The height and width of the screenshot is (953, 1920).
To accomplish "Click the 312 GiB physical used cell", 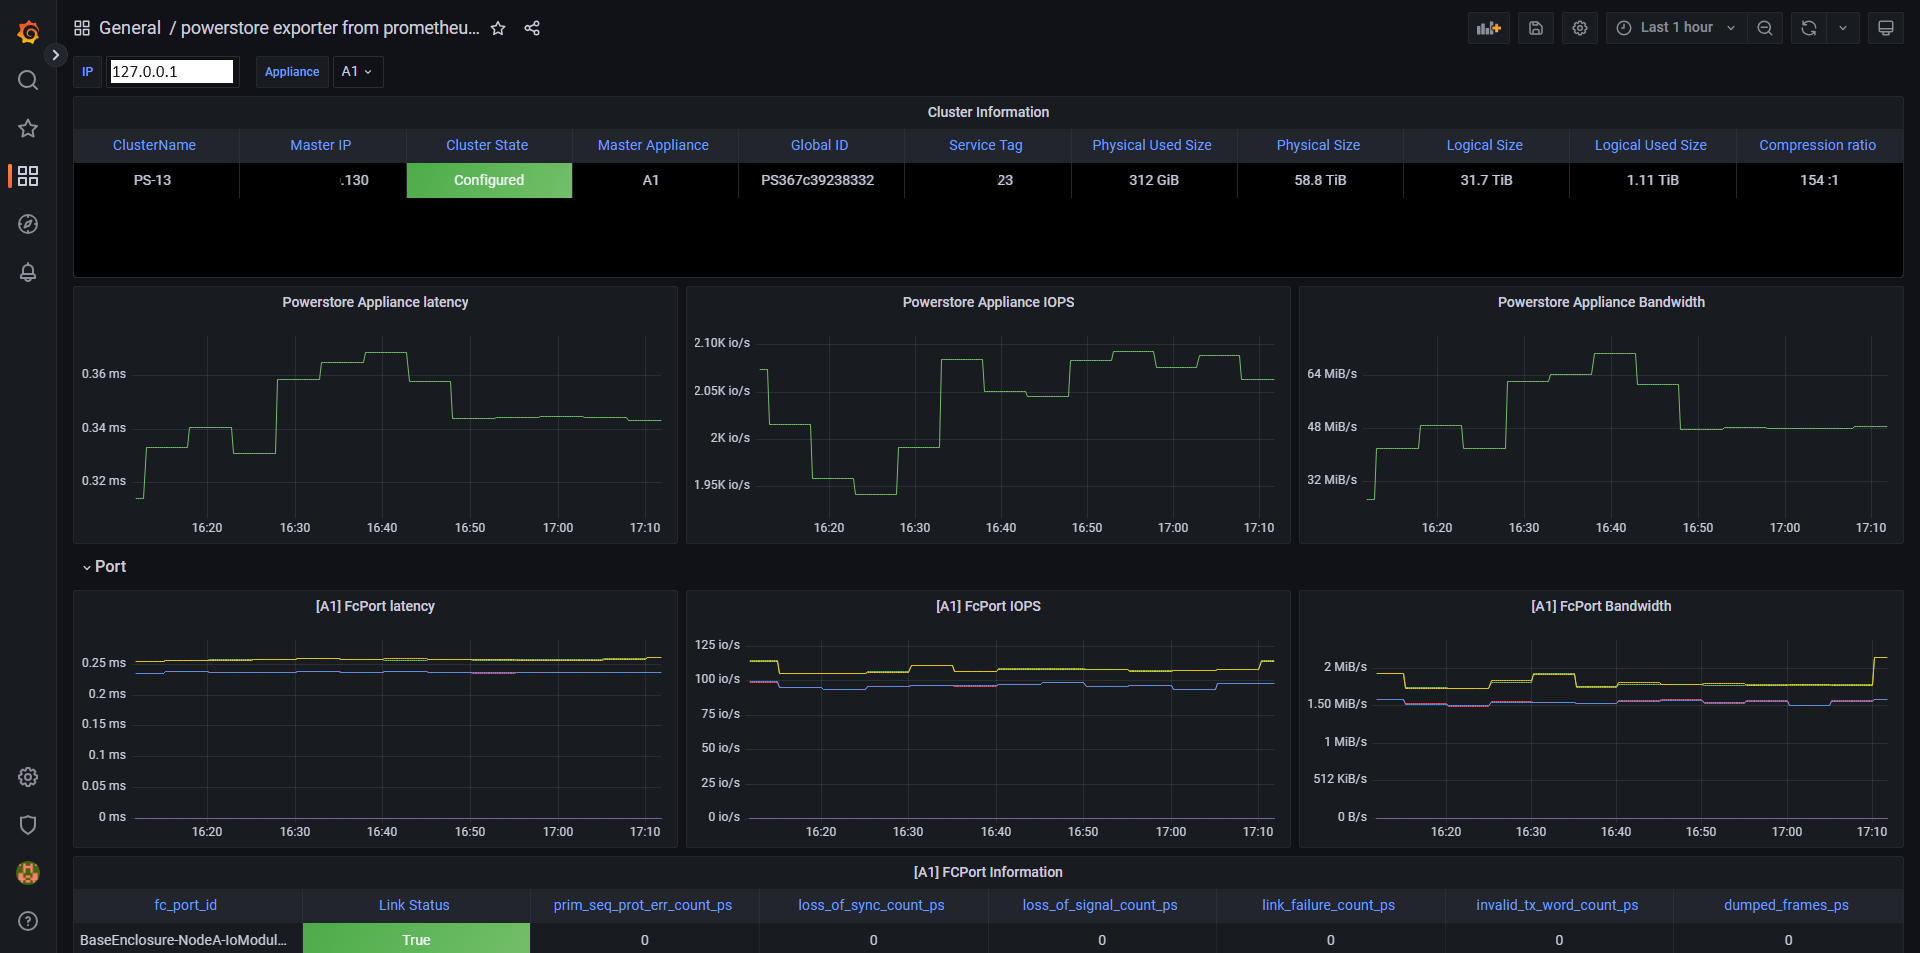I will (x=1154, y=180).
